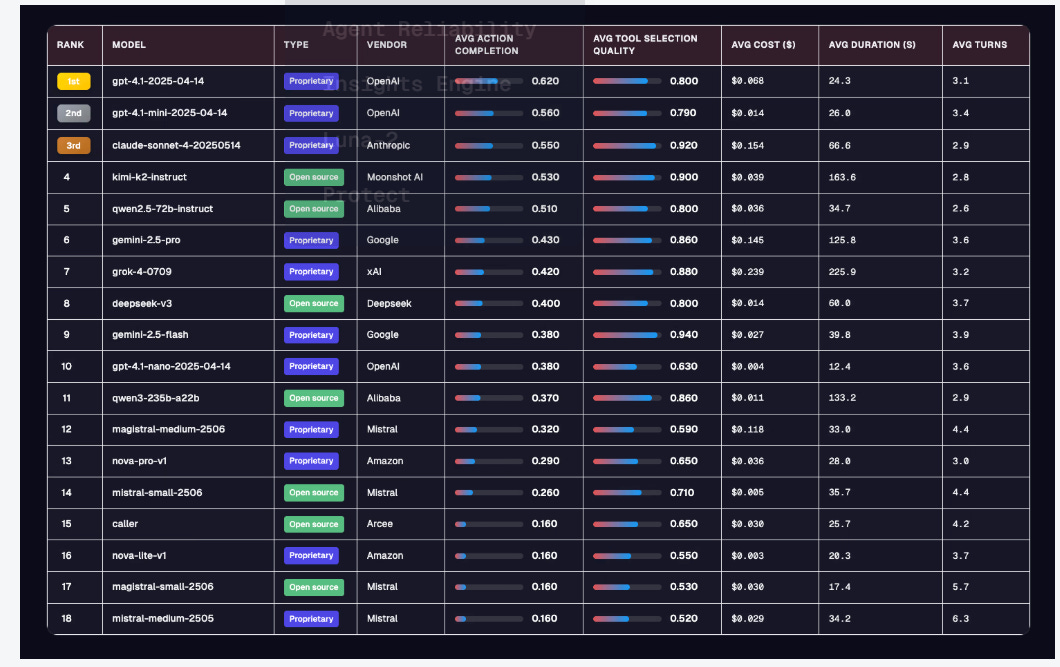Click Proprietary tag for gpt-4.1-2025-04-14

click(x=311, y=81)
